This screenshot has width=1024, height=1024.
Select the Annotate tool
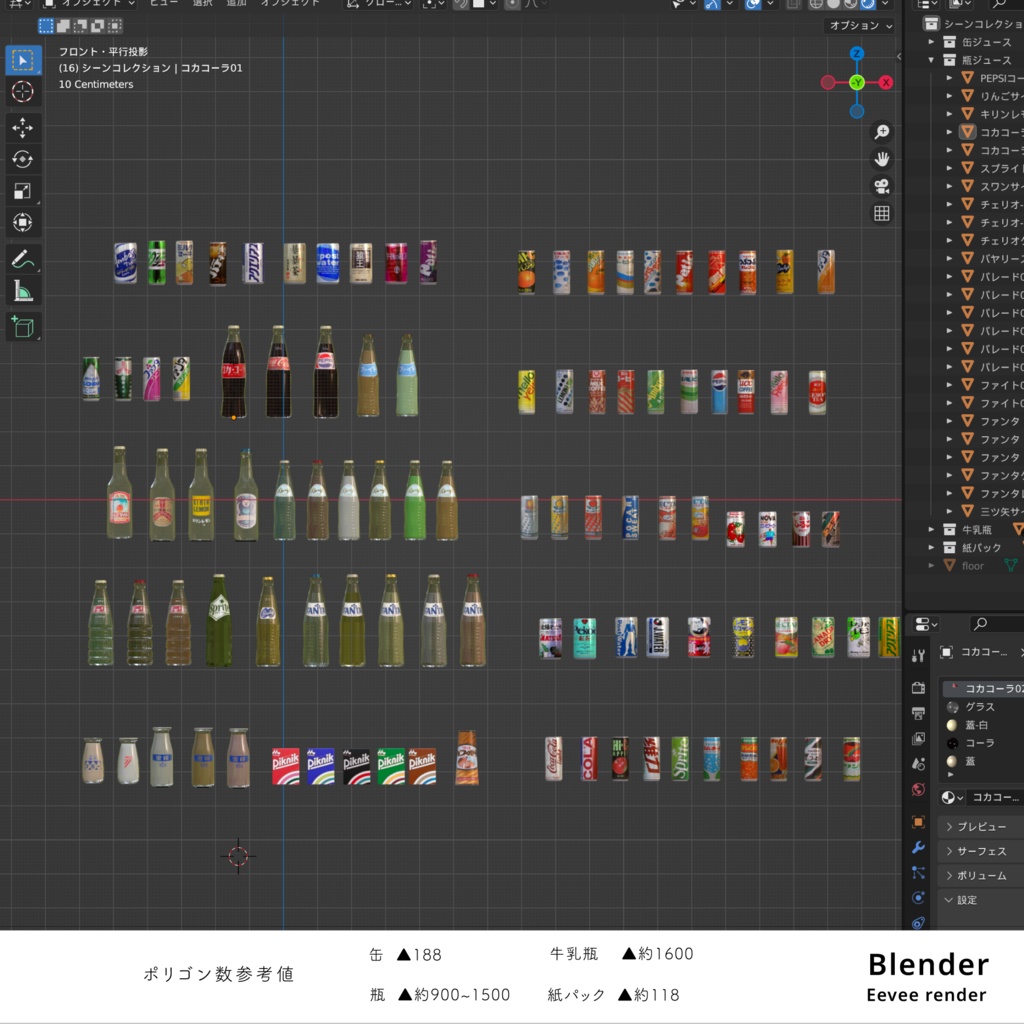[24, 255]
